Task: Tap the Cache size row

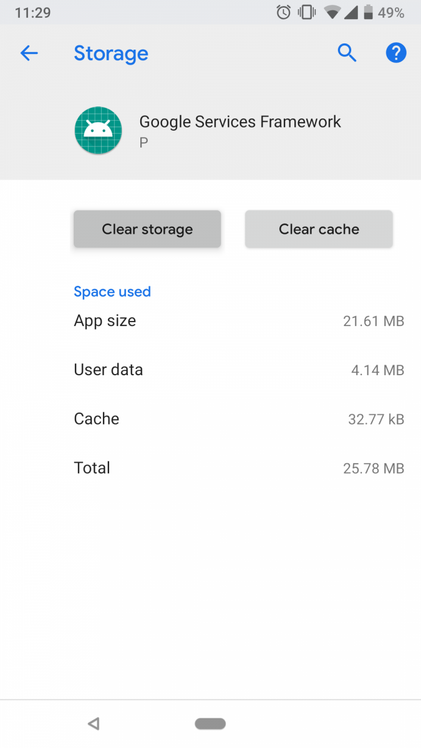Action: (239, 419)
